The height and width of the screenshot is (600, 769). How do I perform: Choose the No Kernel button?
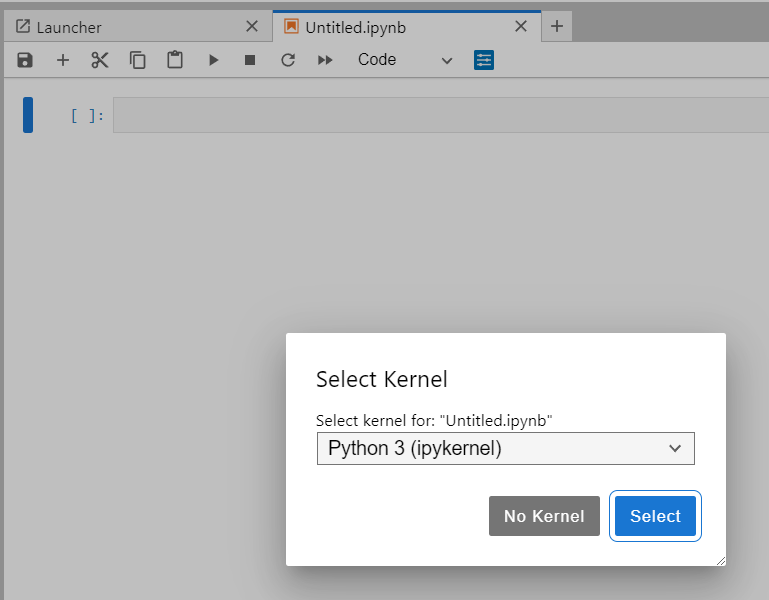[x=544, y=516]
